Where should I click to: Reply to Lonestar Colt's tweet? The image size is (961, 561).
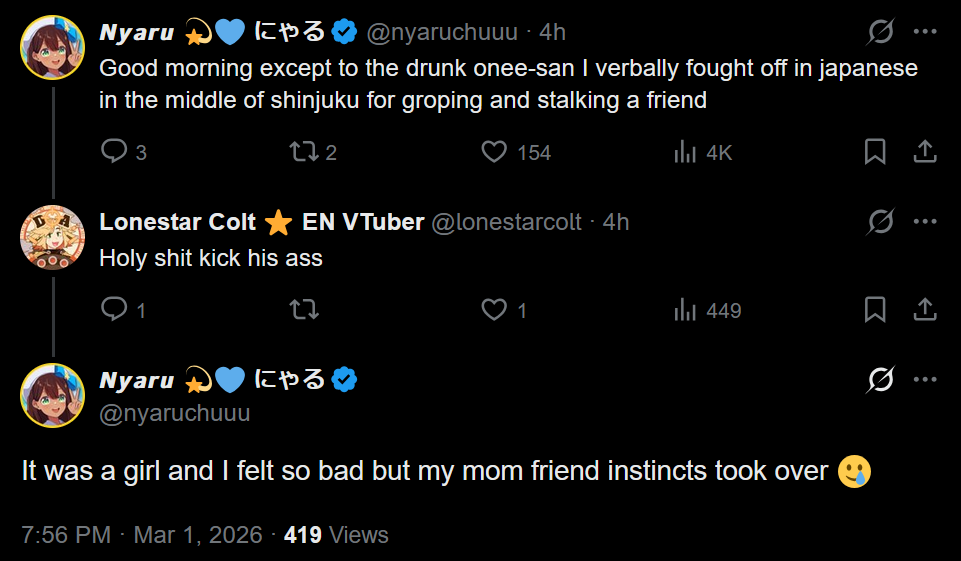click(x=115, y=310)
